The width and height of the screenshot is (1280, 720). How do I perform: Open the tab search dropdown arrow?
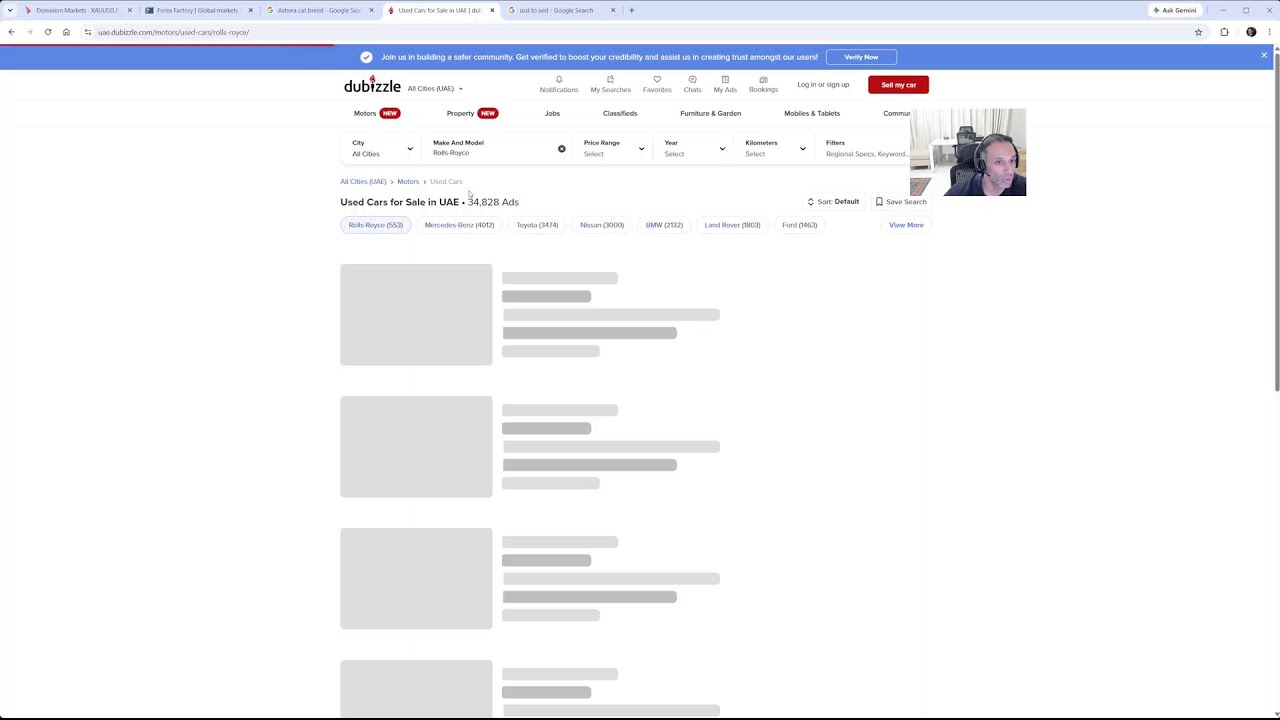[x=8, y=10]
